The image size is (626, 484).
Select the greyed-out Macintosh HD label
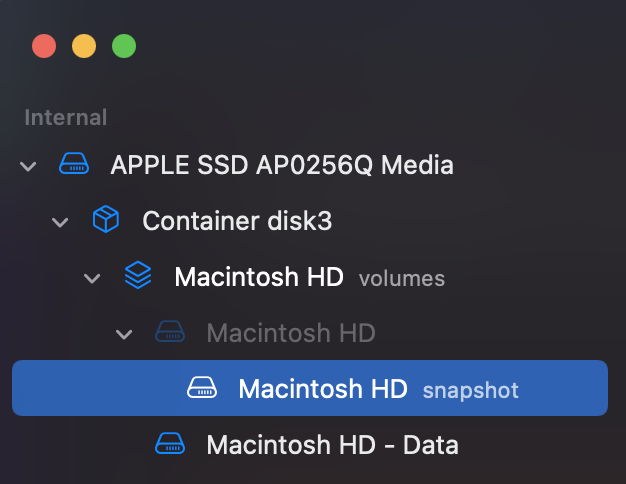290,332
